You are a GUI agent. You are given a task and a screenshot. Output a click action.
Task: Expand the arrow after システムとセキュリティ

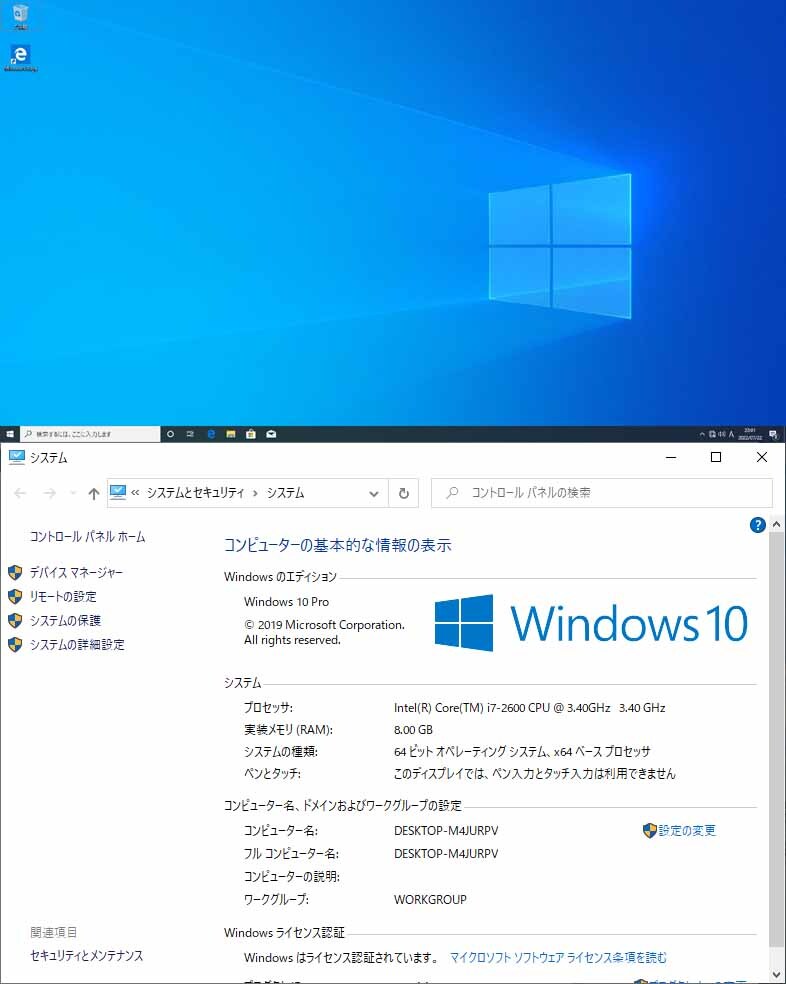pyautogui.click(x=256, y=493)
